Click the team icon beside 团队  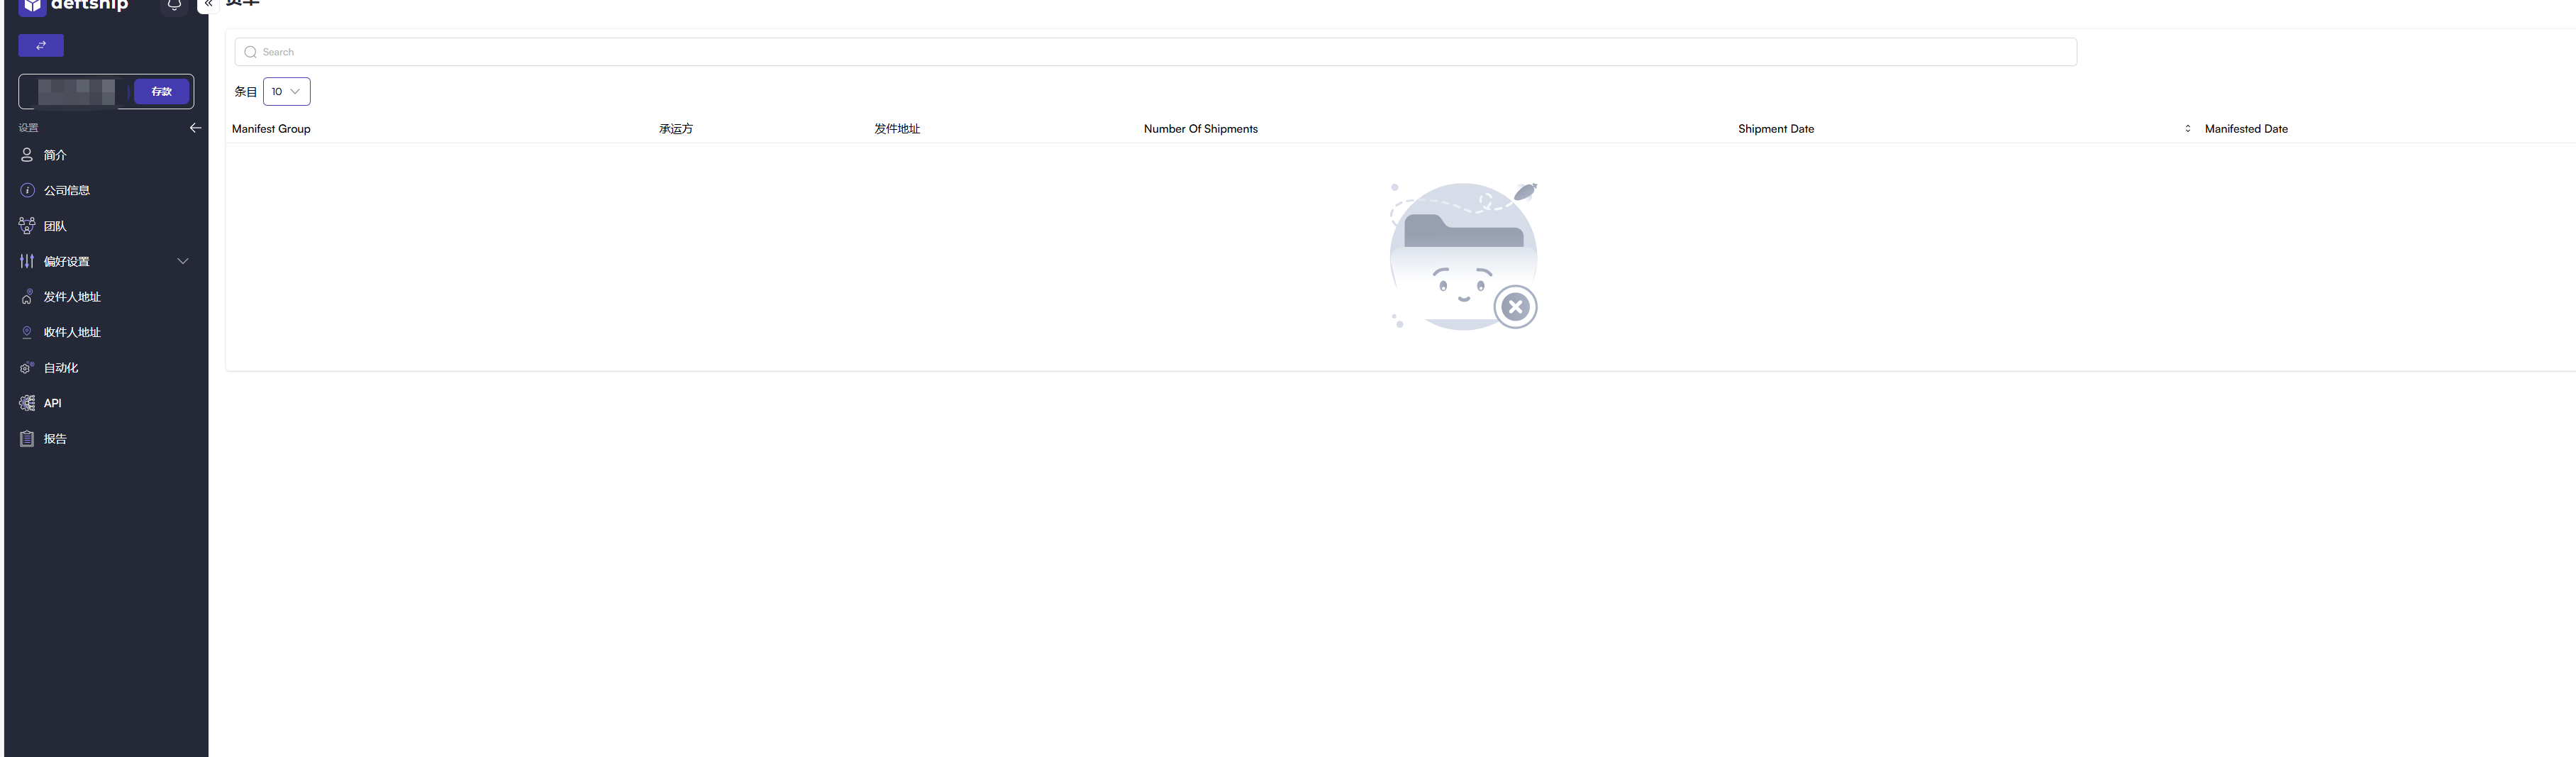pos(27,226)
